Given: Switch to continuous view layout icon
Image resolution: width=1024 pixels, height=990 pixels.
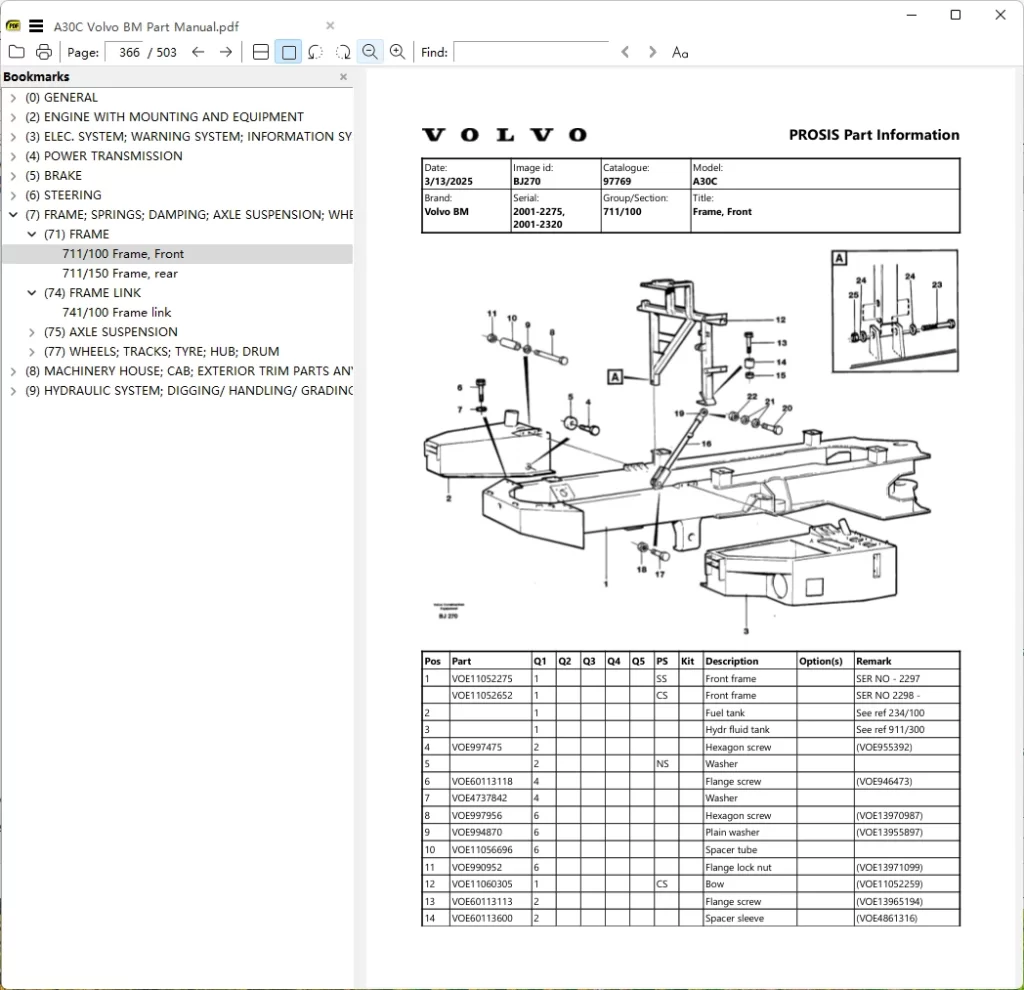Looking at the screenshot, I should (261, 52).
